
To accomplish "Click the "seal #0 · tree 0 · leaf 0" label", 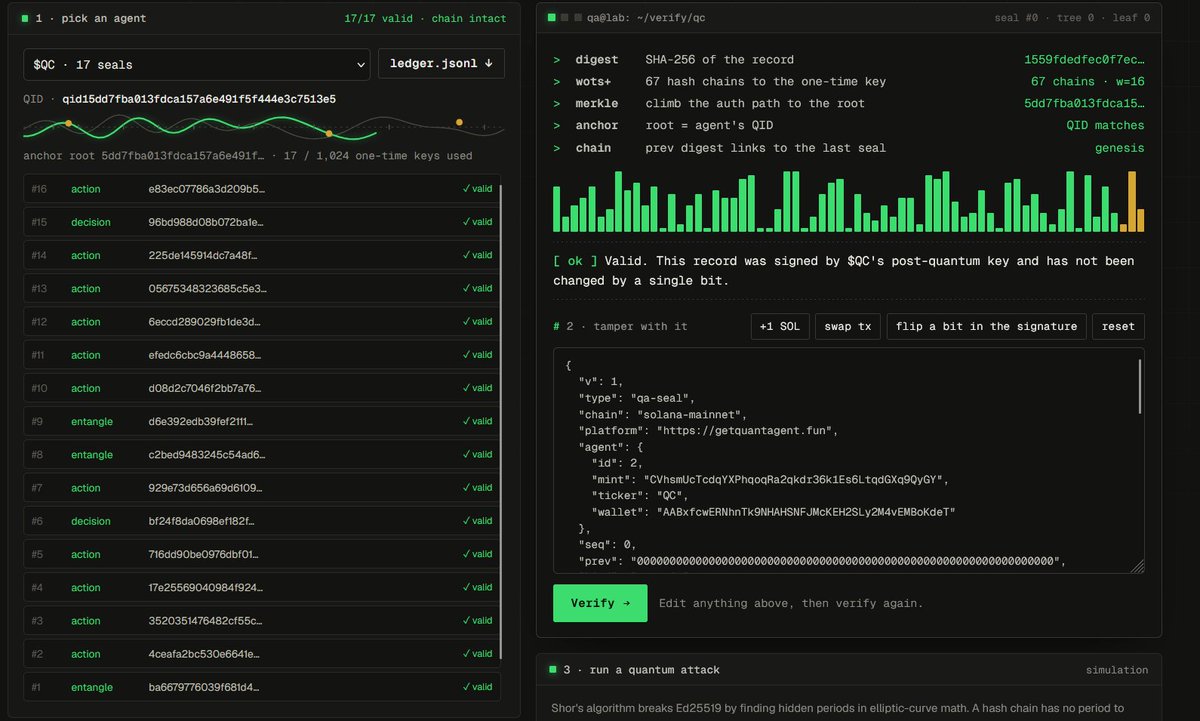I will tap(1072, 18).
